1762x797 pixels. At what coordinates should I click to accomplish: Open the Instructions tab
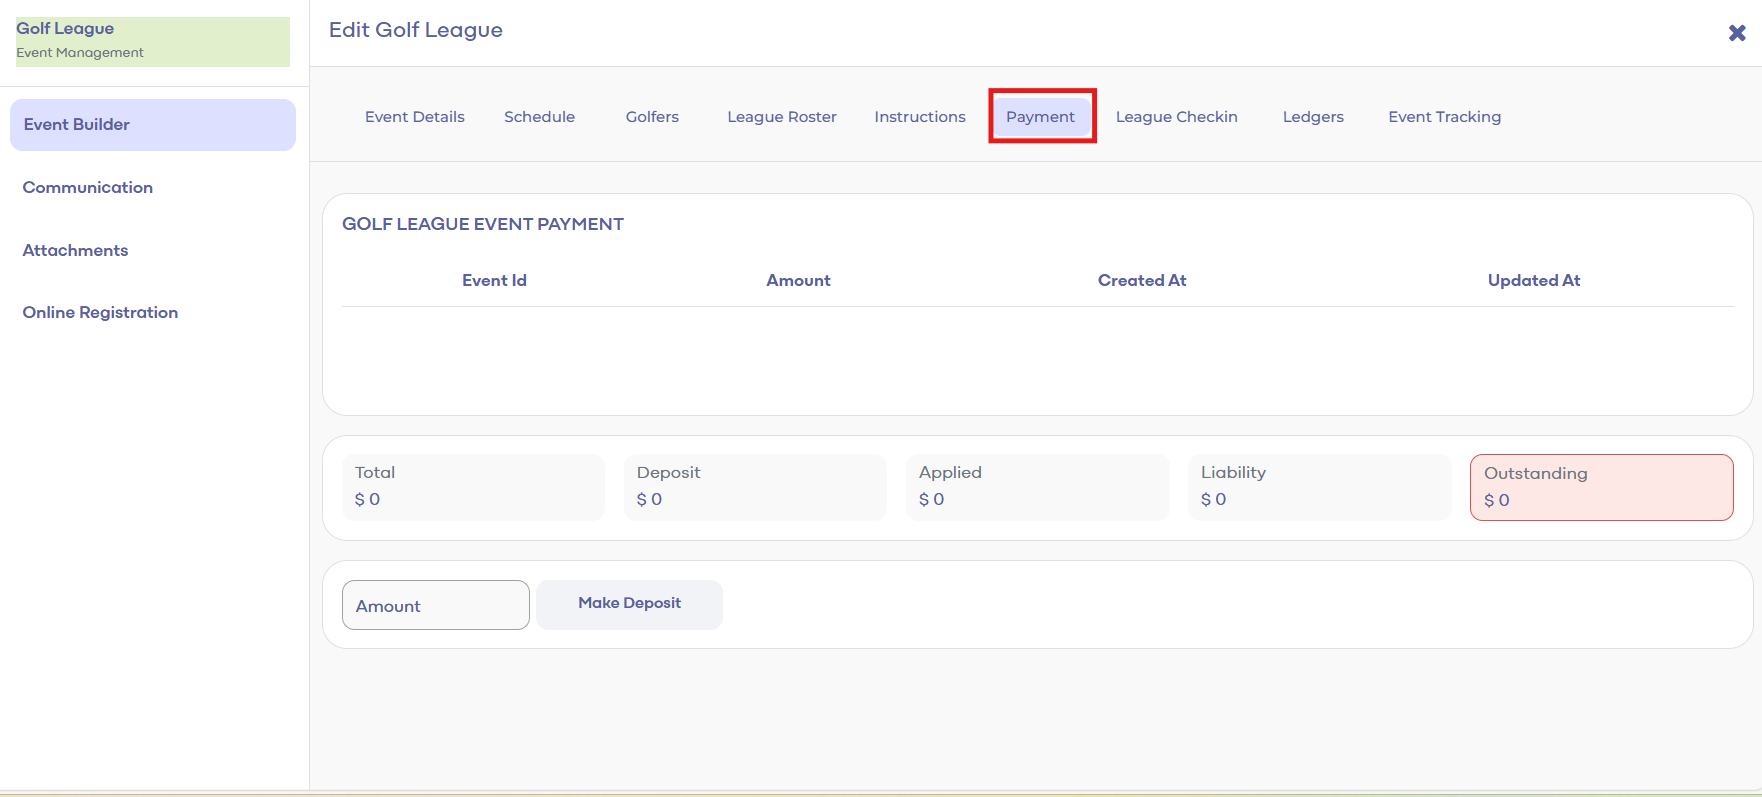point(919,117)
